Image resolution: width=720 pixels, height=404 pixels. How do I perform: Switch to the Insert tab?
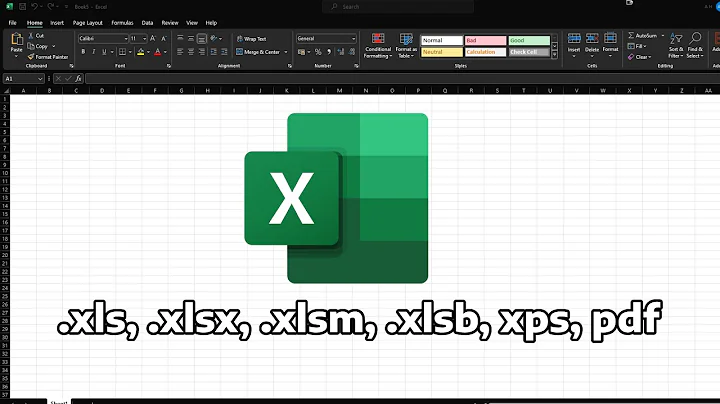[x=57, y=22]
